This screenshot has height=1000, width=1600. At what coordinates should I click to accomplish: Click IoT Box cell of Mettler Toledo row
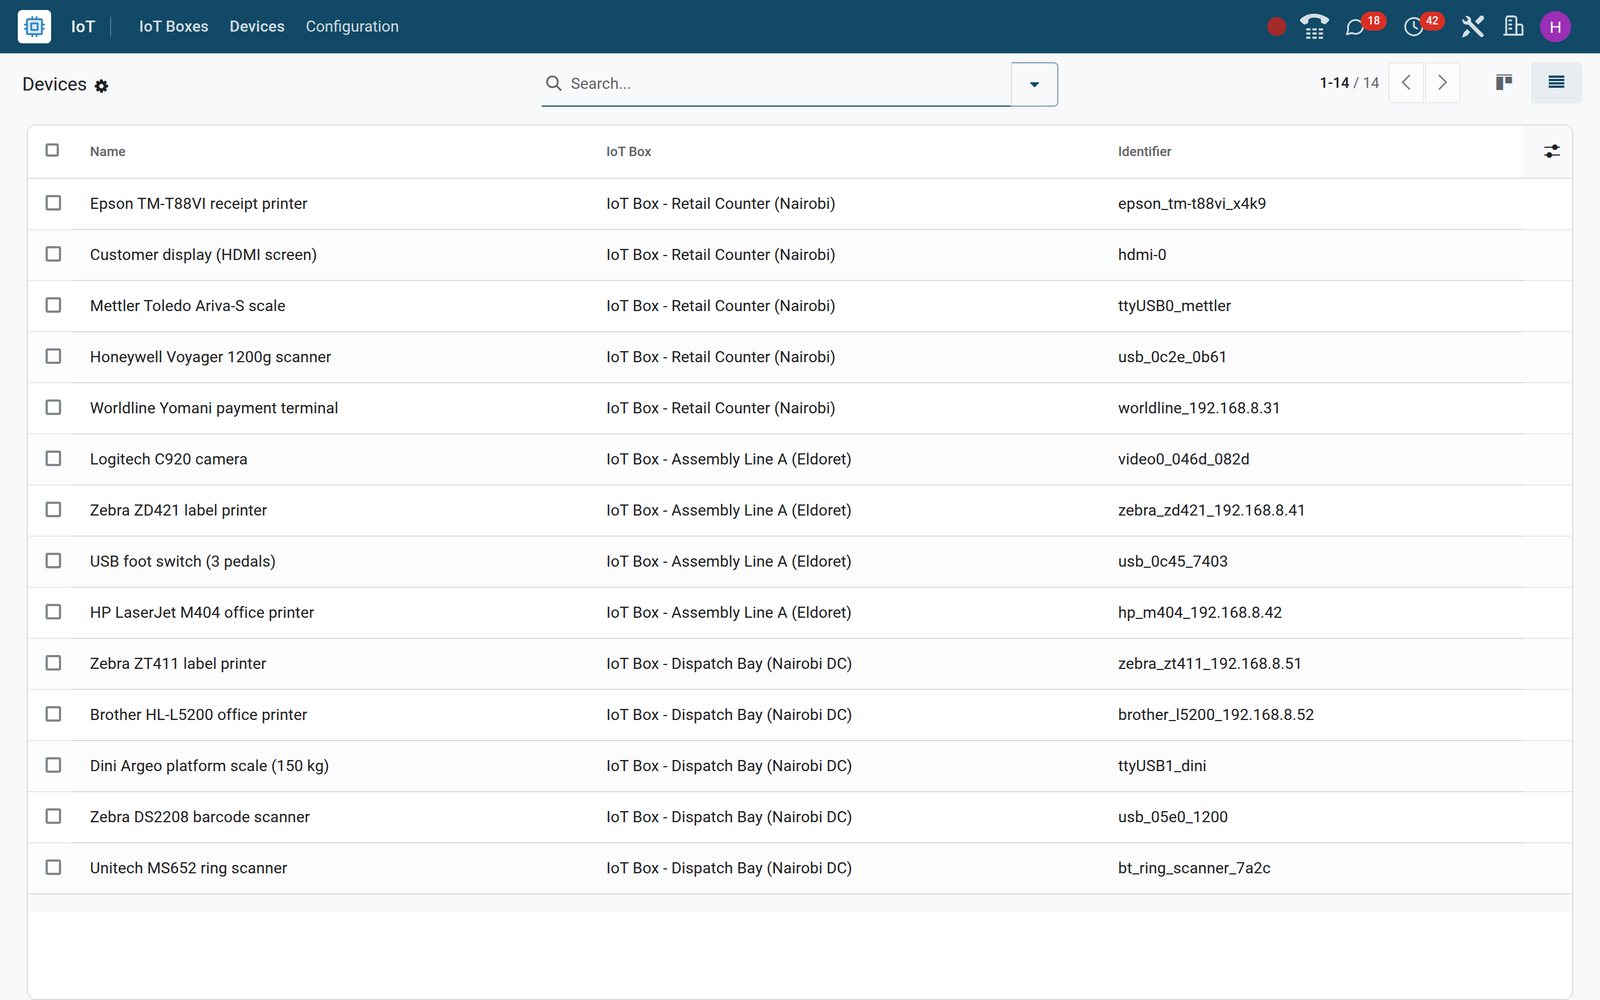point(720,306)
